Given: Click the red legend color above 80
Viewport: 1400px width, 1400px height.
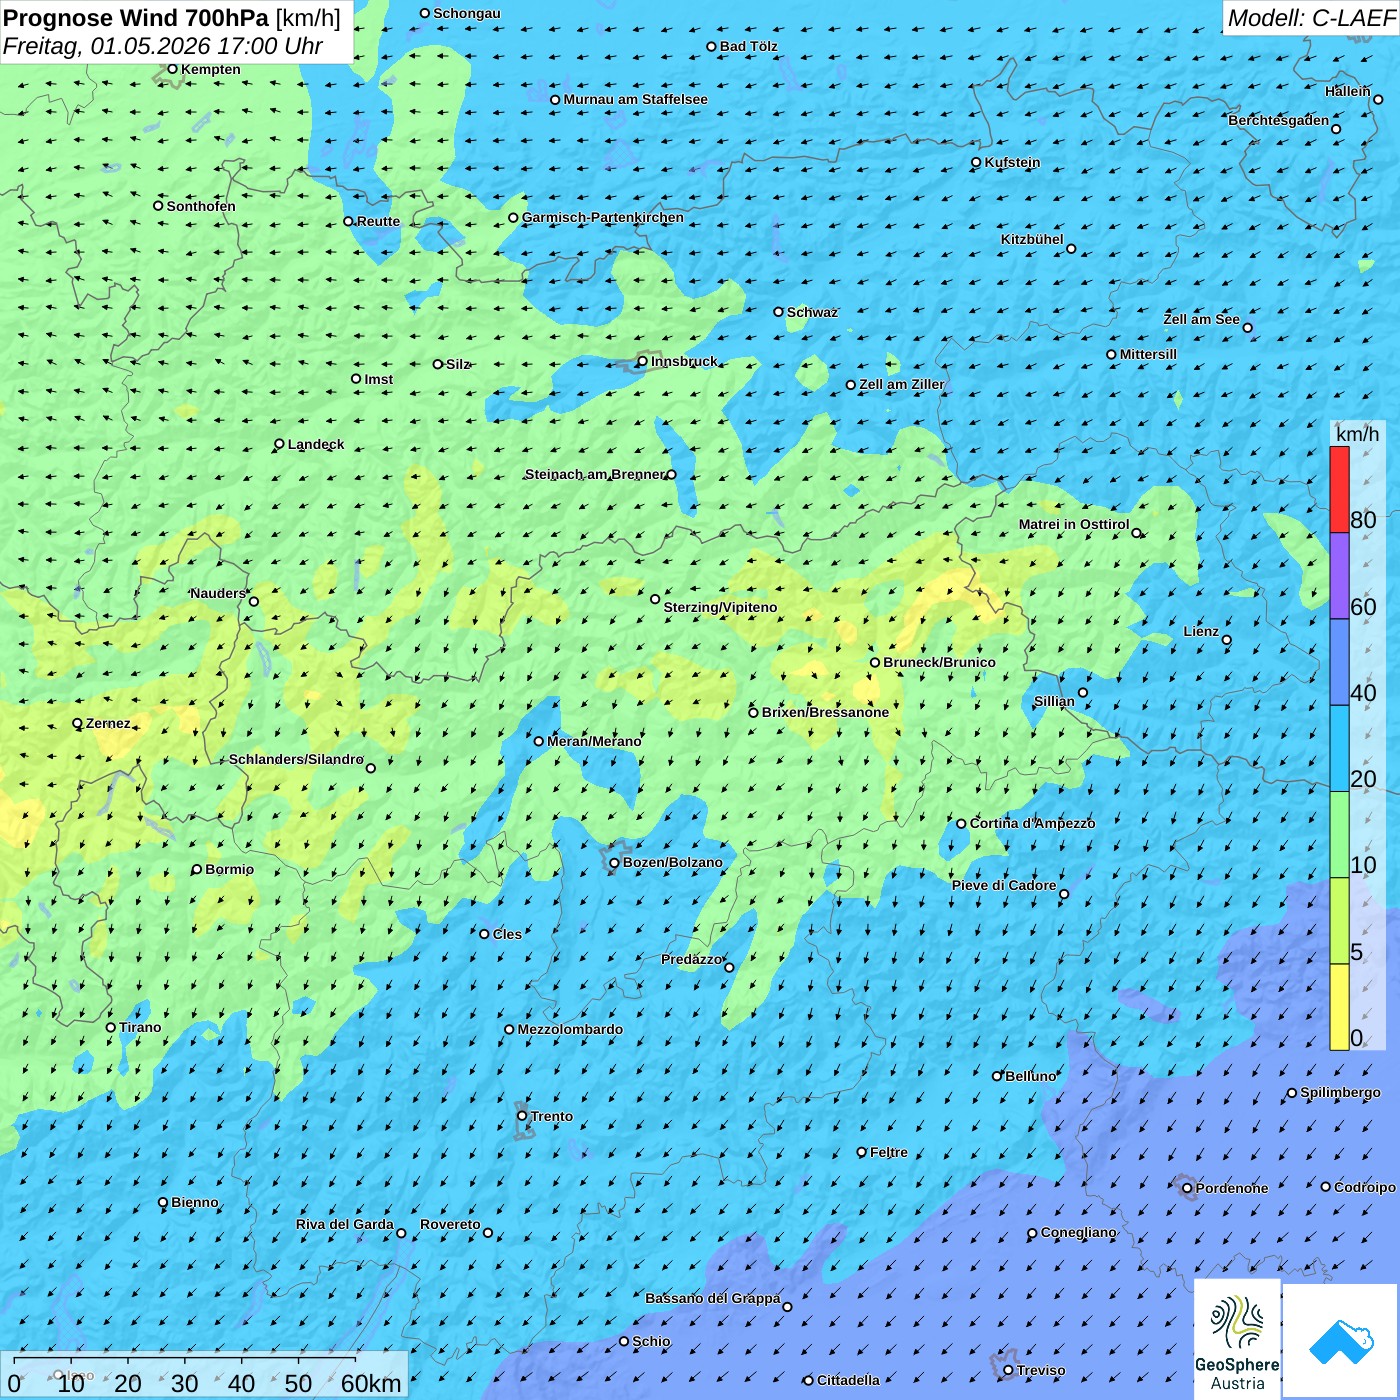Looking at the screenshot, I should 1339,488.
